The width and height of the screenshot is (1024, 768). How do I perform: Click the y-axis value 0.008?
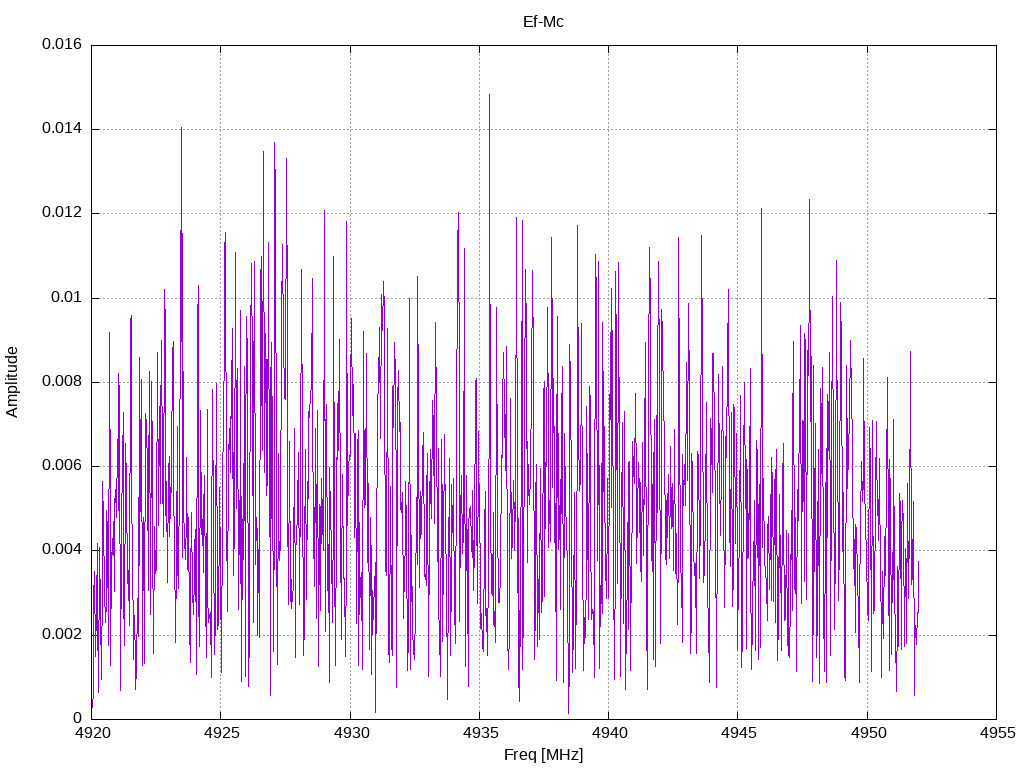62,381
